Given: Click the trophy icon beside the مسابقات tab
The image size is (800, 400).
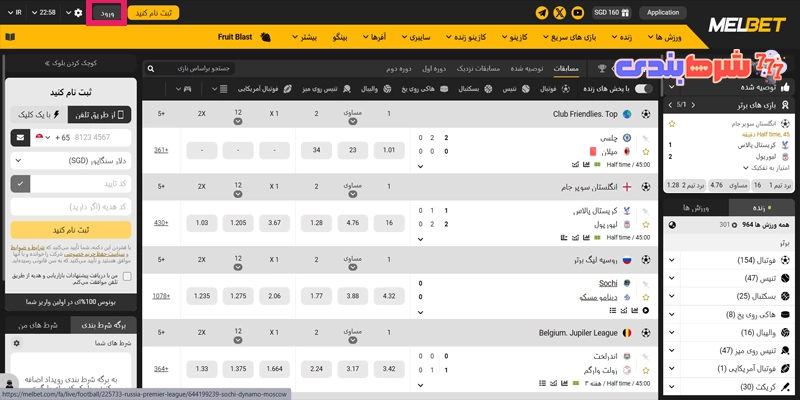Looking at the screenshot, I should coord(602,68).
